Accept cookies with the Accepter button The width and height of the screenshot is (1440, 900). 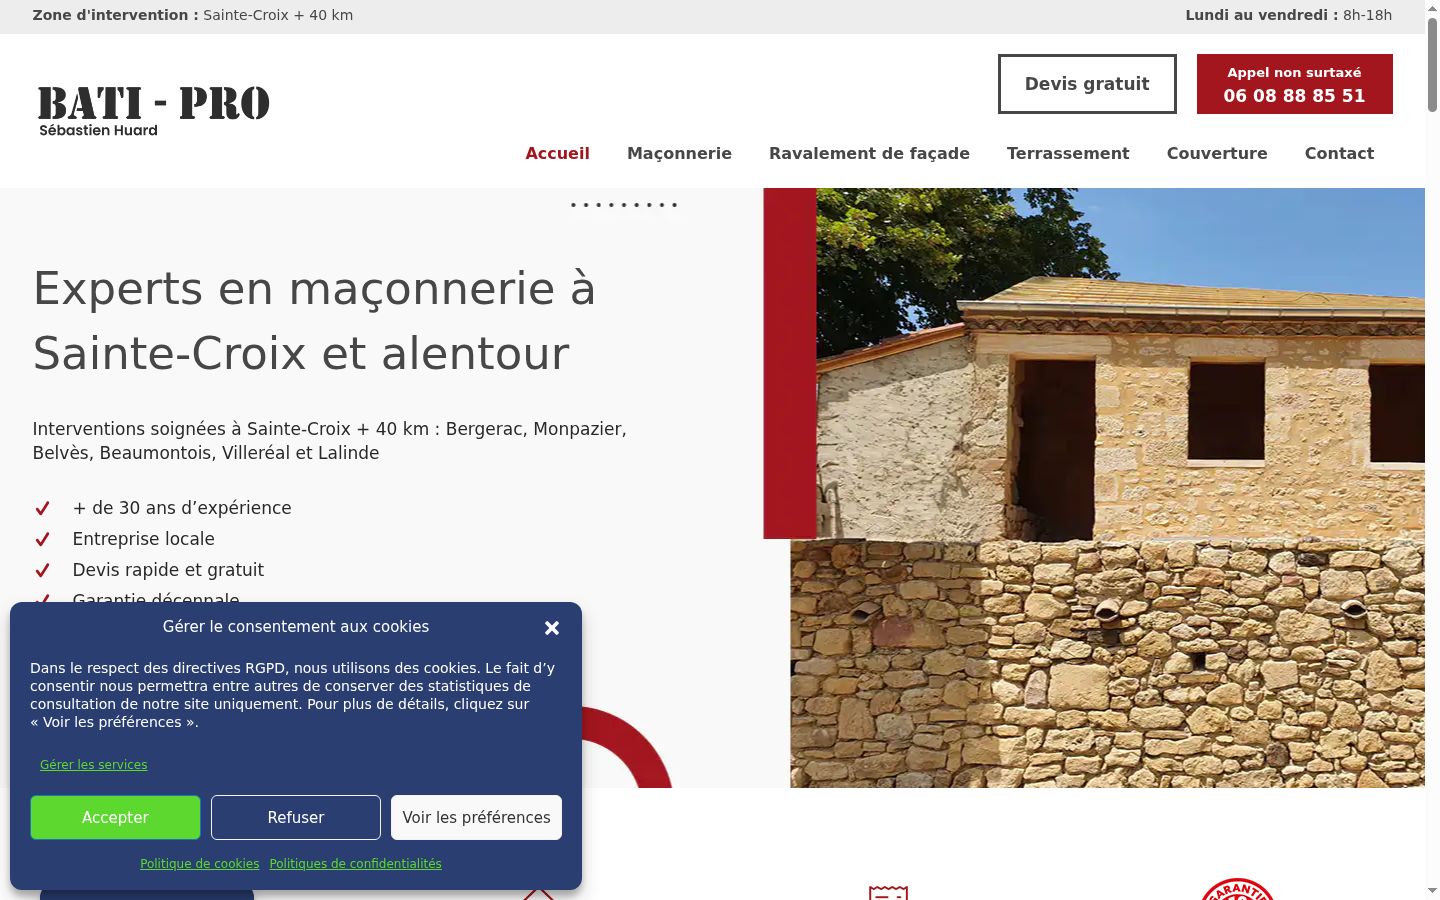point(115,817)
